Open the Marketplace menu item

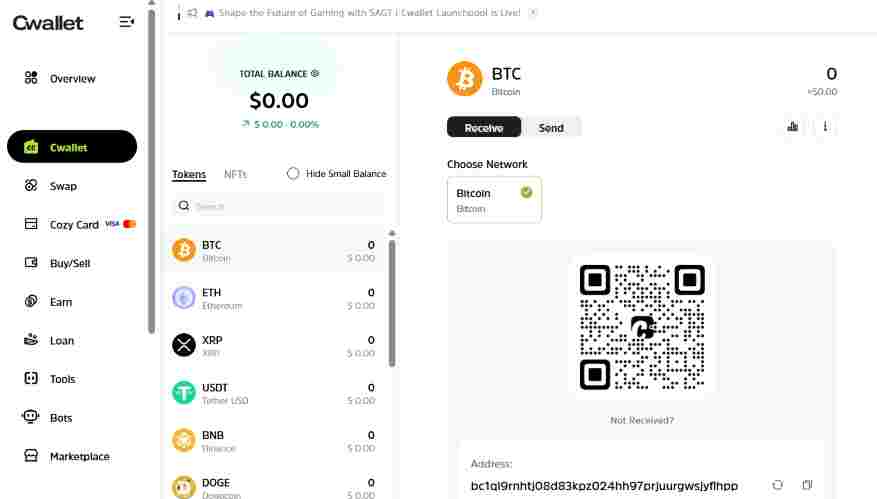point(79,457)
